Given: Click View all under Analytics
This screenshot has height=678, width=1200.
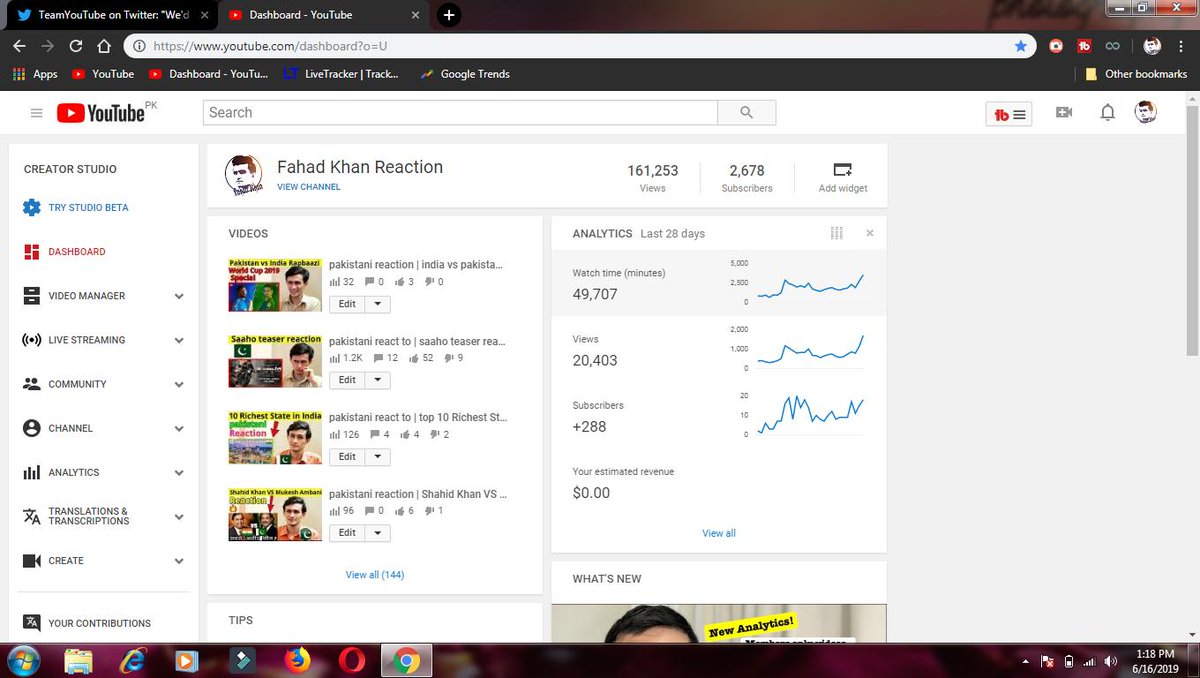Looking at the screenshot, I should [x=719, y=533].
